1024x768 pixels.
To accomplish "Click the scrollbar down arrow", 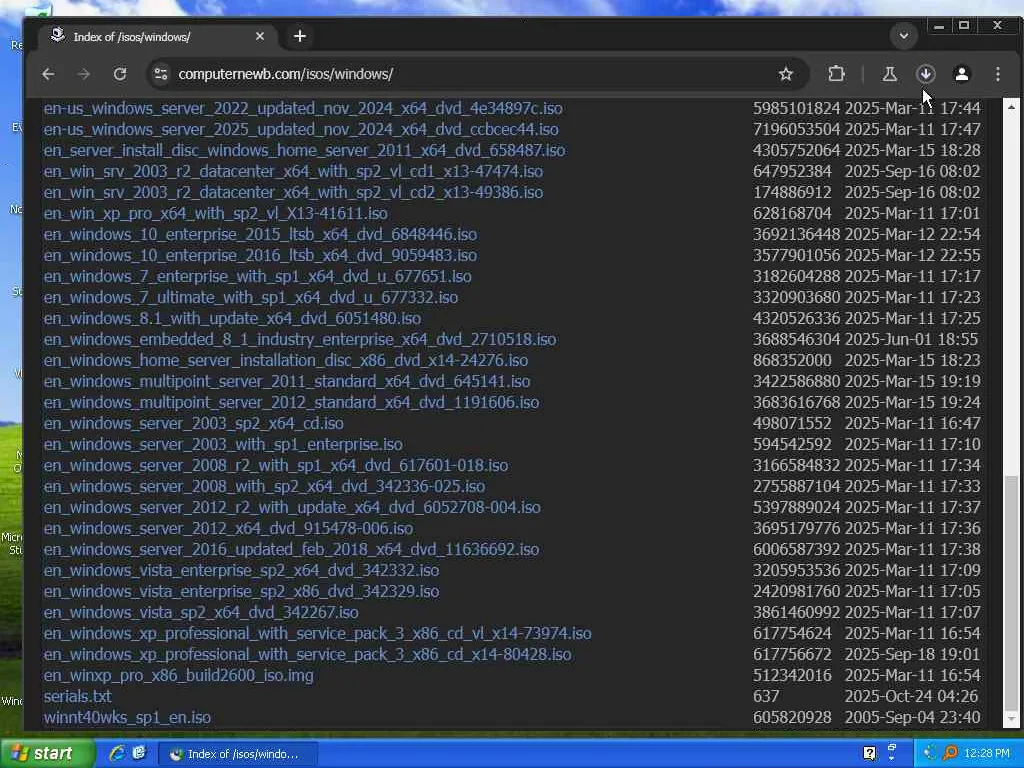I will [x=1012, y=719].
